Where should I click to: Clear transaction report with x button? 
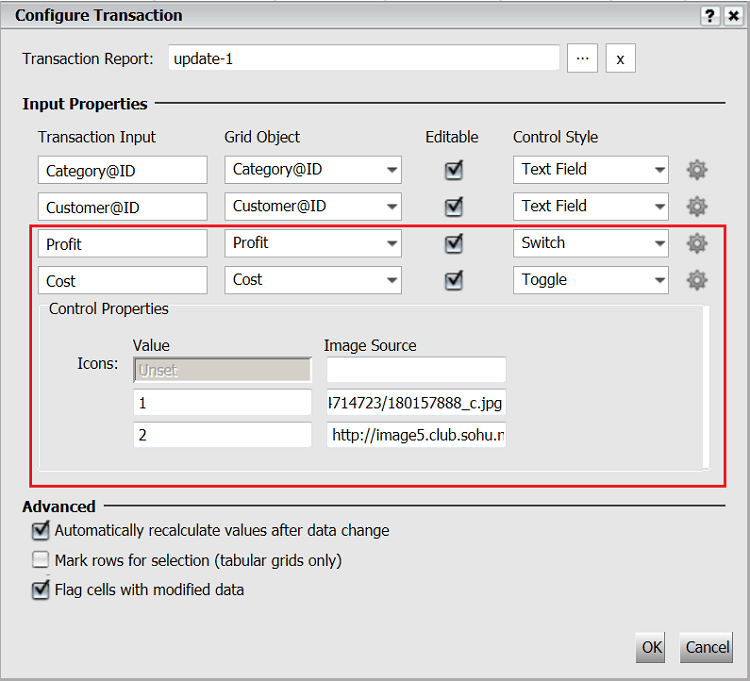620,58
